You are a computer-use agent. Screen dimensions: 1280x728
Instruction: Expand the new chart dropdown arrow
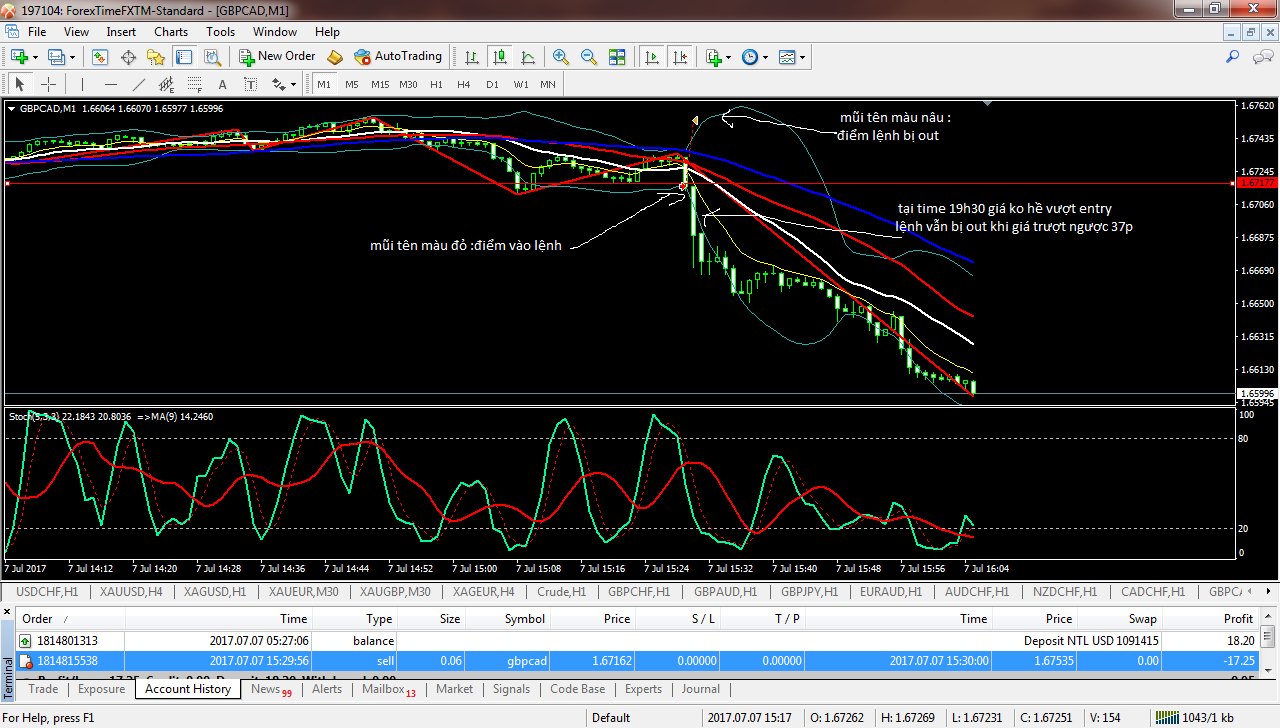tap(36, 57)
